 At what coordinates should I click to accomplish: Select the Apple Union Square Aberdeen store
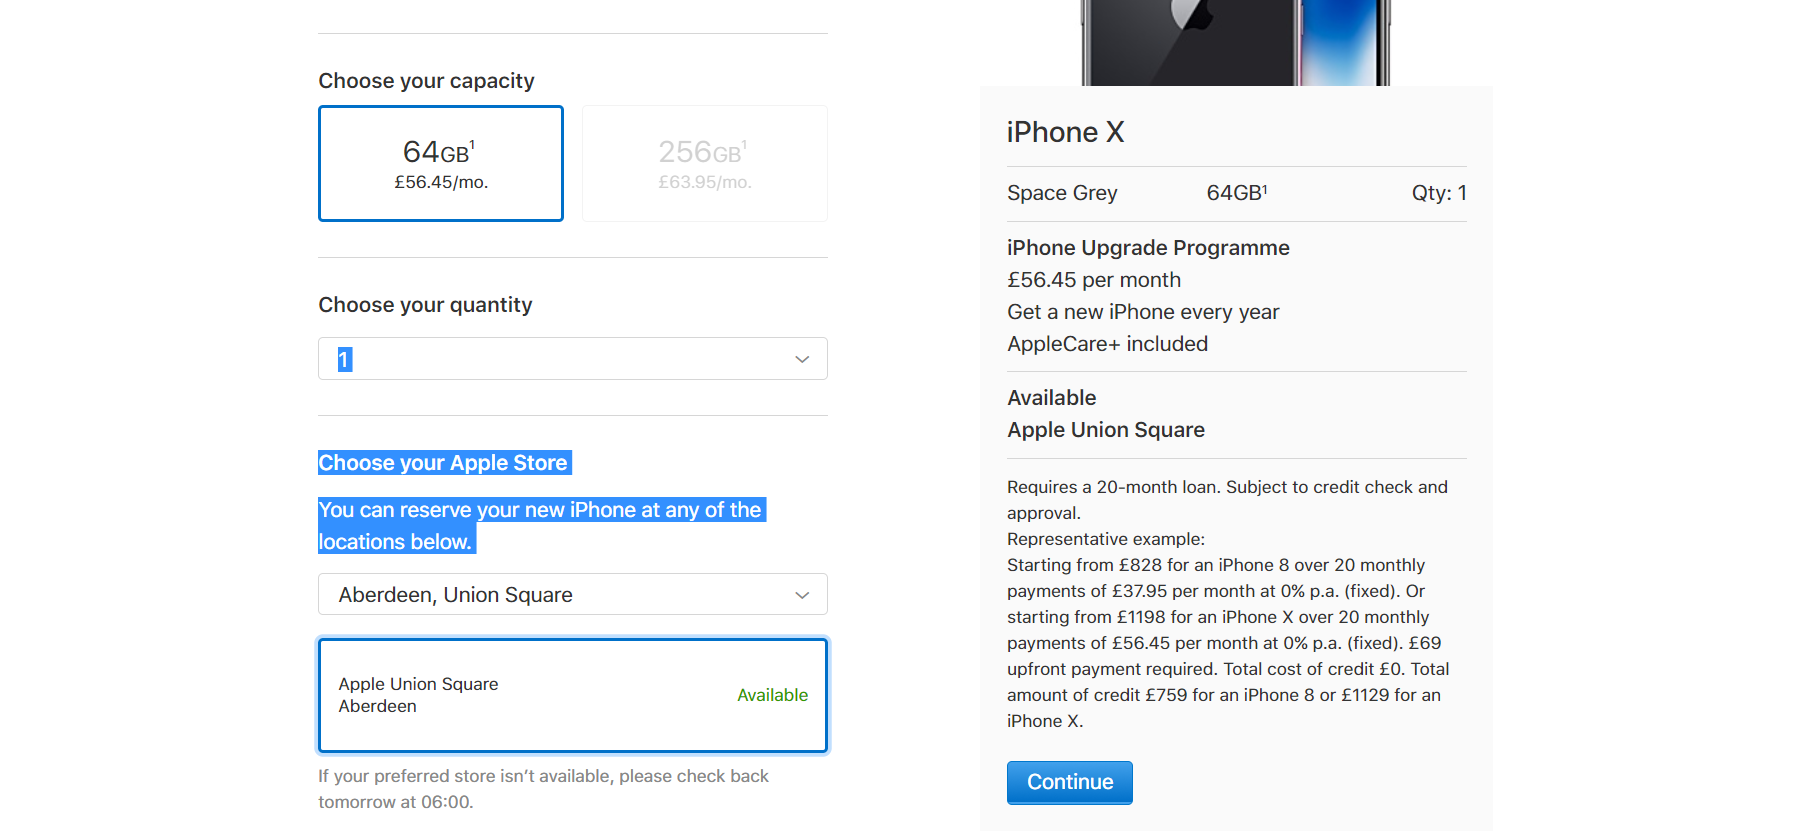pos(573,695)
